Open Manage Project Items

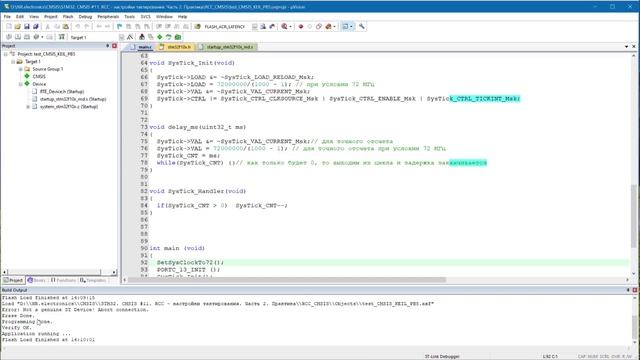[142, 37]
